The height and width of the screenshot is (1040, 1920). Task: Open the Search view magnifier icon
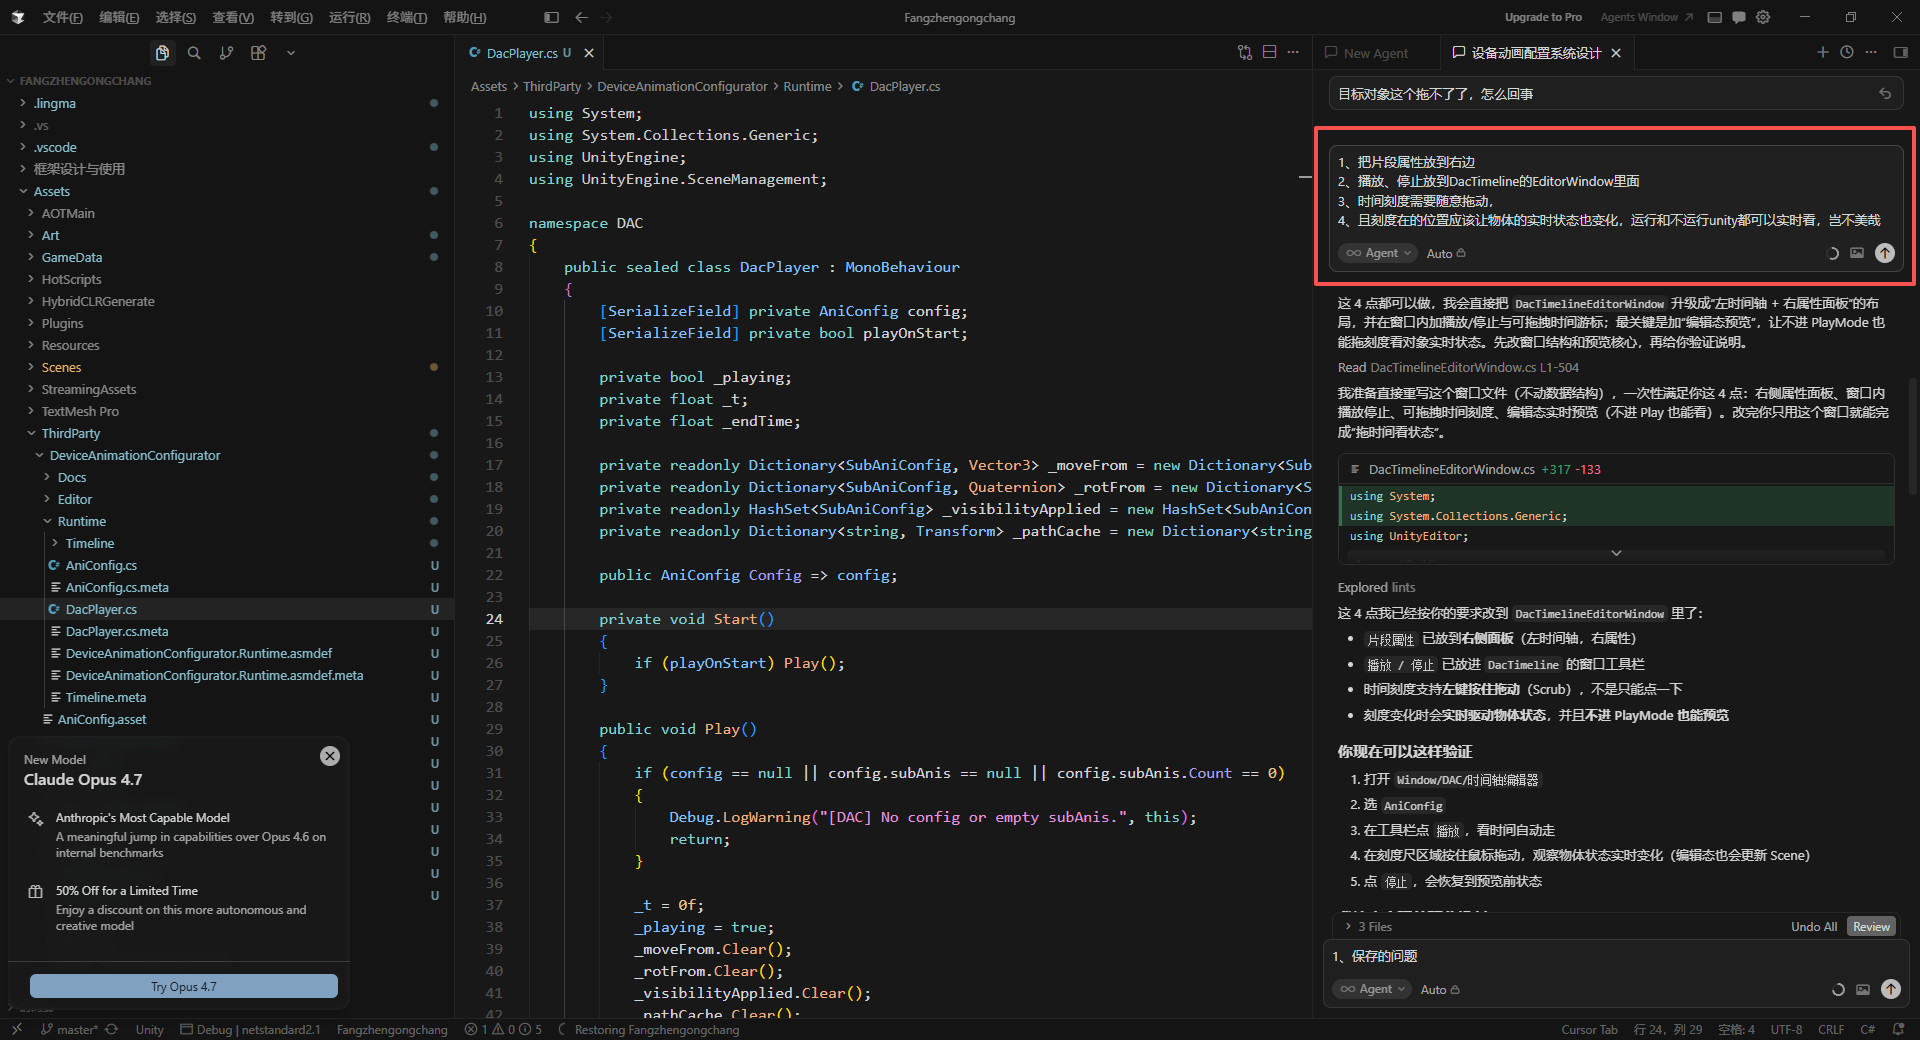[x=194, y=53]
